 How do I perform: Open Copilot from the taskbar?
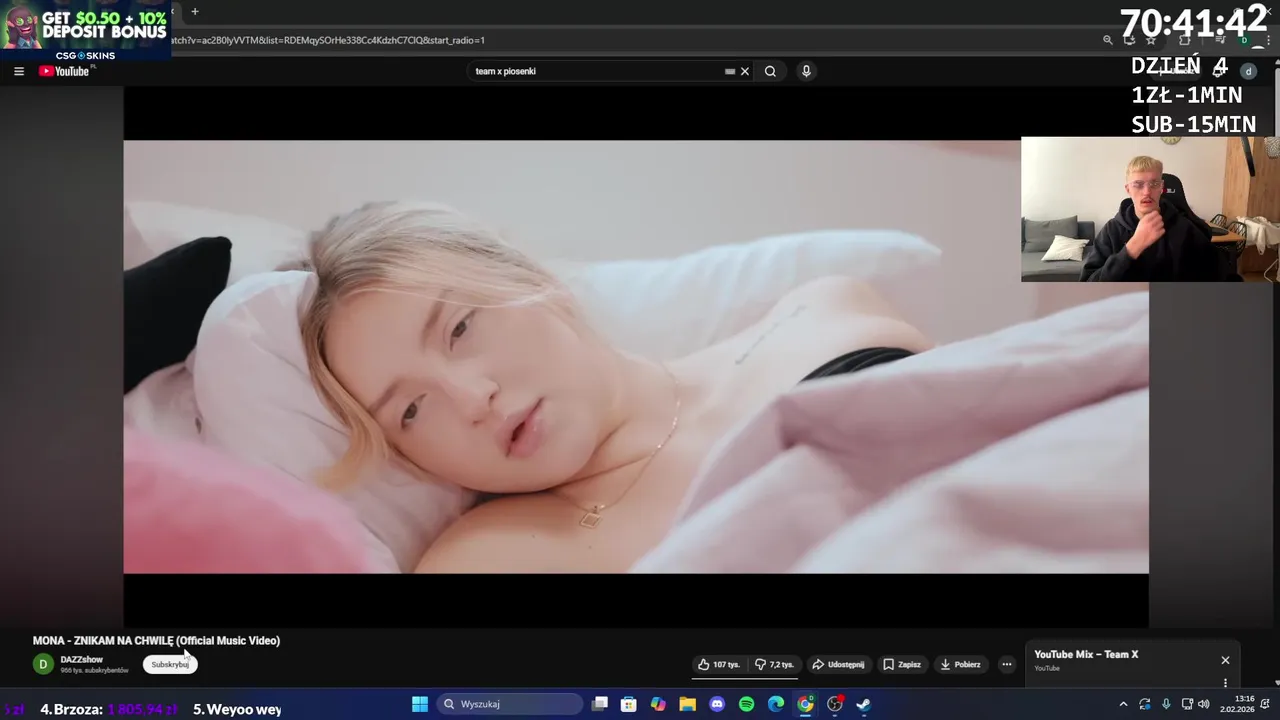point(658,704)
